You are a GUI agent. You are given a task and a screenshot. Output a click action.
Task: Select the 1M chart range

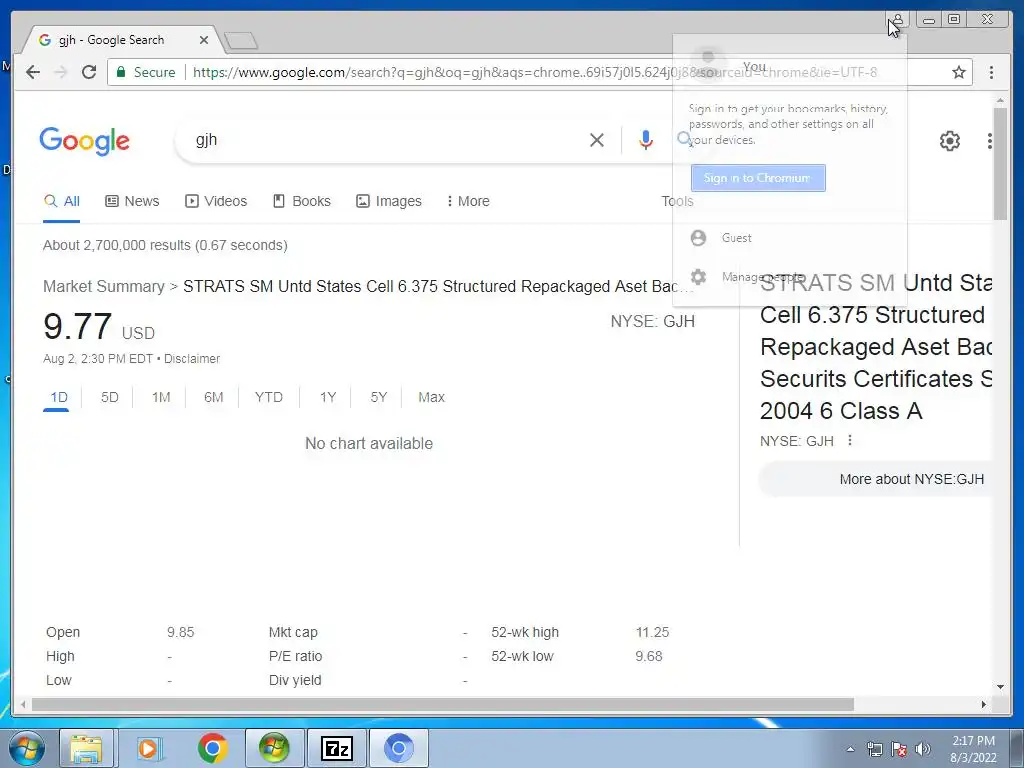(161, 397)
